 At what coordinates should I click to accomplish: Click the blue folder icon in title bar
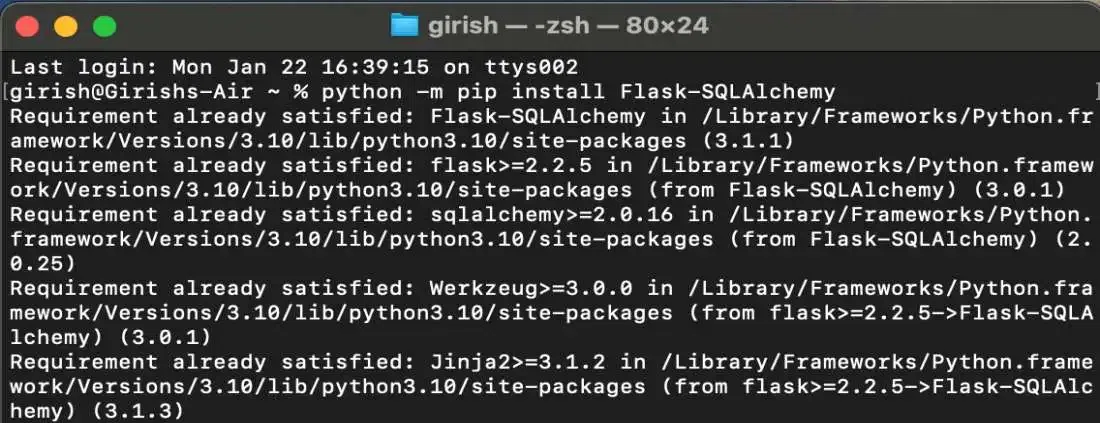tap(404, 25)
